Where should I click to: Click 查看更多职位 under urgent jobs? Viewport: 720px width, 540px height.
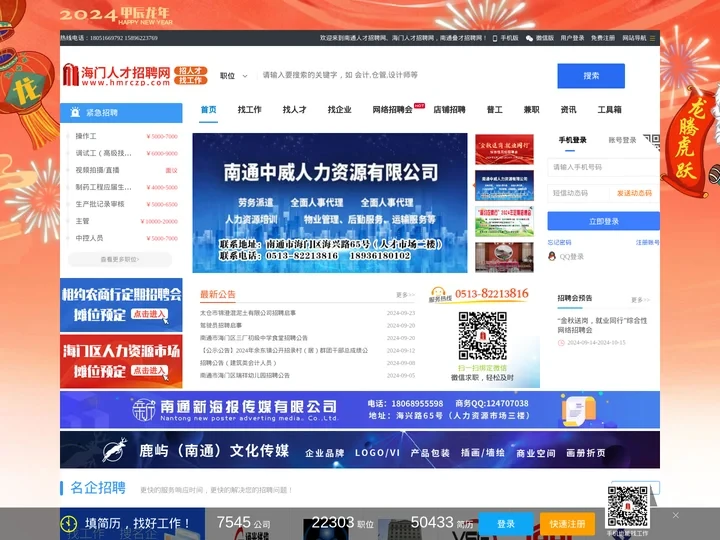120,259
